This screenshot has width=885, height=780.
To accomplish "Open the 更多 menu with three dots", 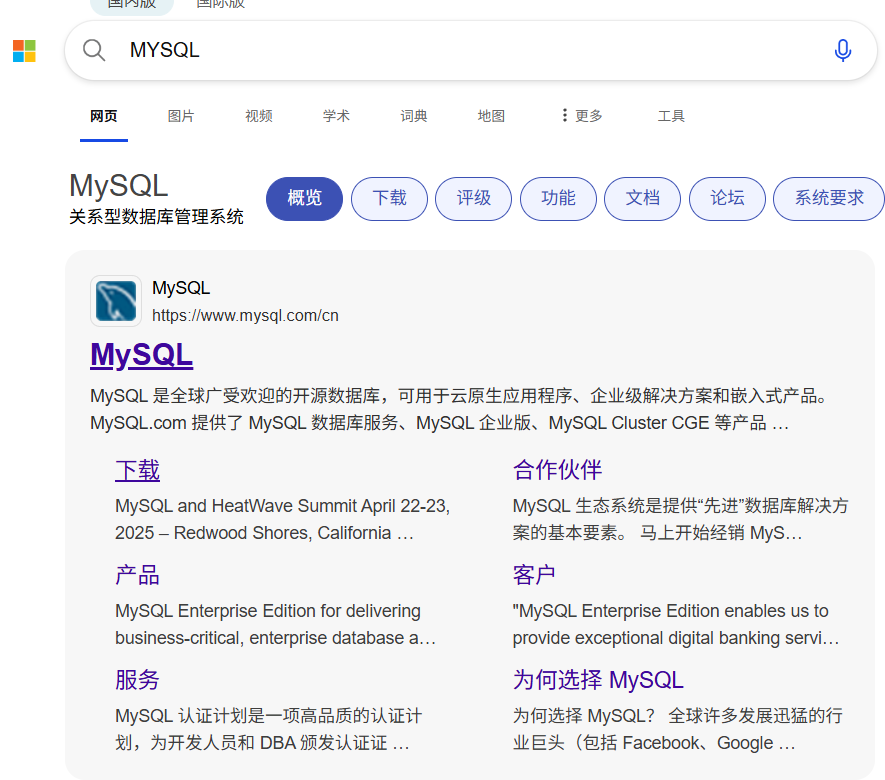I will pos(582,116).
